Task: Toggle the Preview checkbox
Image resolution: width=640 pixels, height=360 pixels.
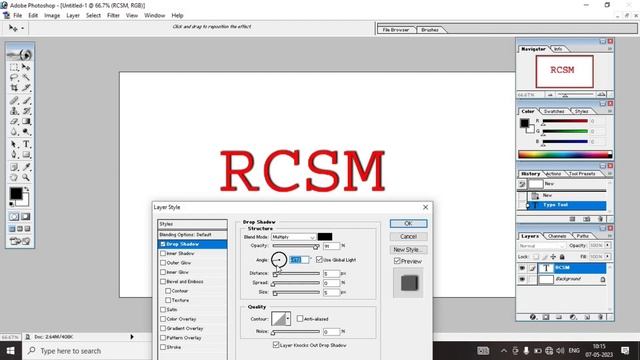Action: 397,261
